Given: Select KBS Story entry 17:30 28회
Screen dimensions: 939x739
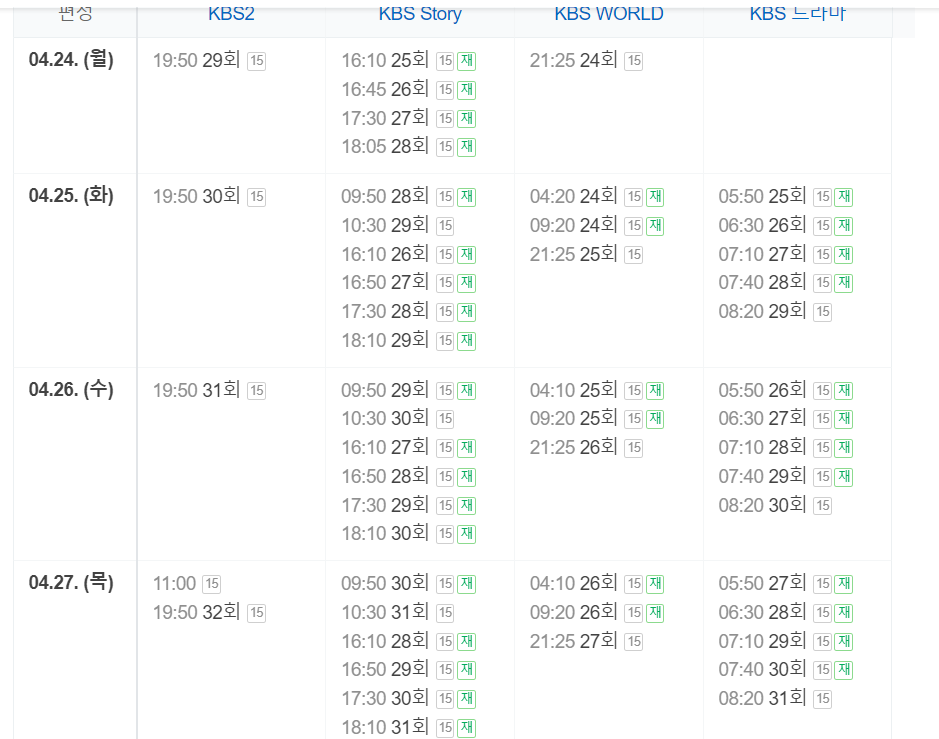Looking at the screenshot, I should (385, 311).
